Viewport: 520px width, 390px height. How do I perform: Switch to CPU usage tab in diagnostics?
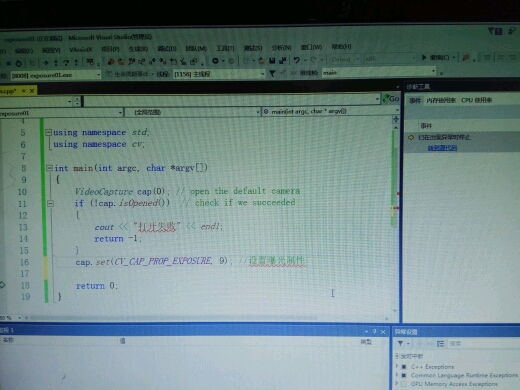pyautogui.click(x=476, y=100)
